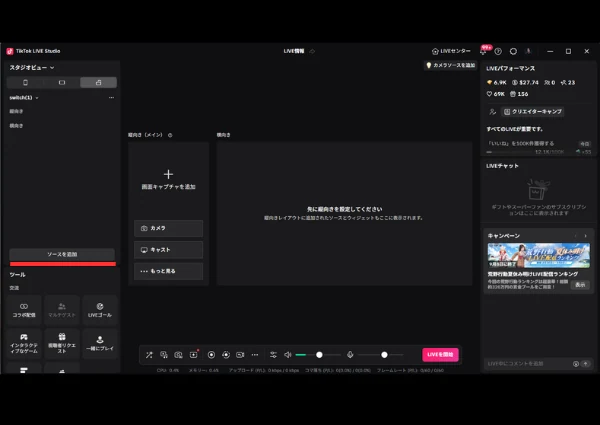Open more options ellipsis in bottom toolbar
Image resolution: width=600 pixels, height=425 pixels.
click(x=255, y=355)
